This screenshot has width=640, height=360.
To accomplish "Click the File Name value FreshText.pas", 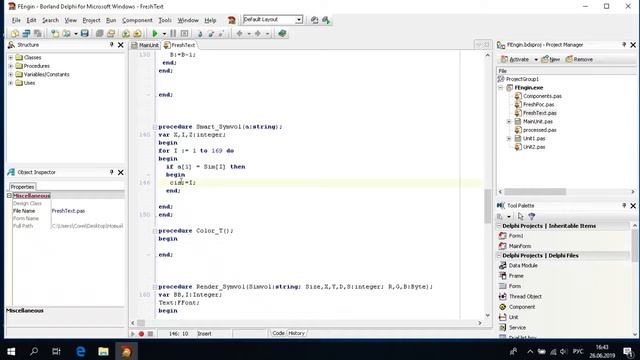I will point(68,211).
